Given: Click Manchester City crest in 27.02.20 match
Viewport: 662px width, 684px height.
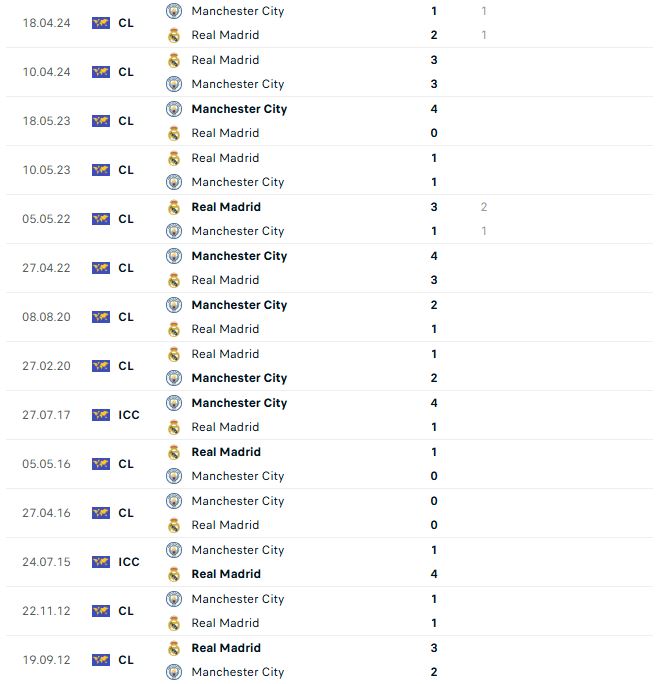Looking at the screenshot, I should [174, 378].
